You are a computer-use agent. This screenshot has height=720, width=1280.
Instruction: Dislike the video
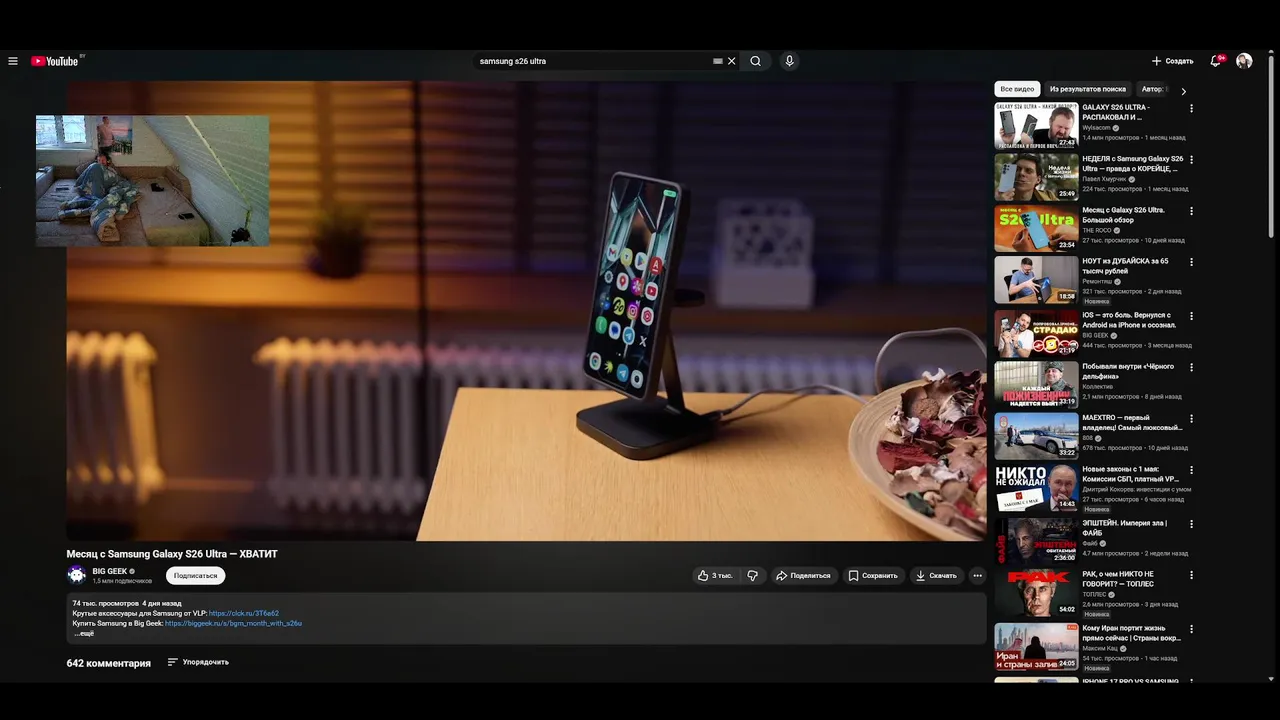[753, 576]
